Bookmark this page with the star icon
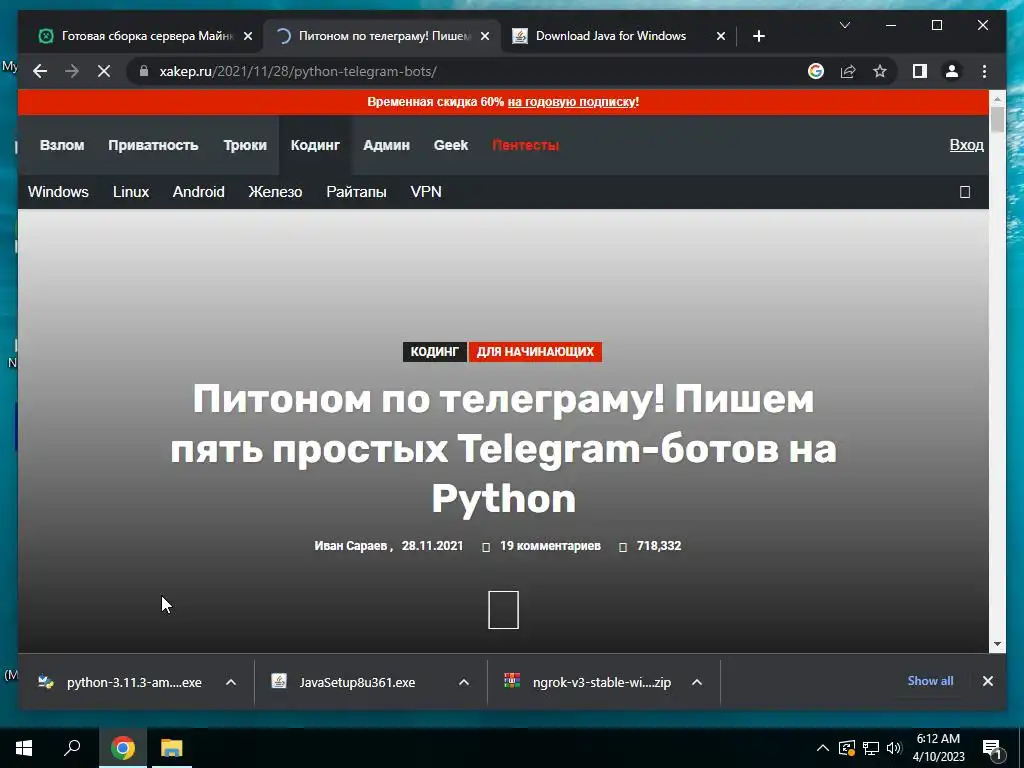The width and height of the screenshot is (1024, 768). (x=880, y=71)
